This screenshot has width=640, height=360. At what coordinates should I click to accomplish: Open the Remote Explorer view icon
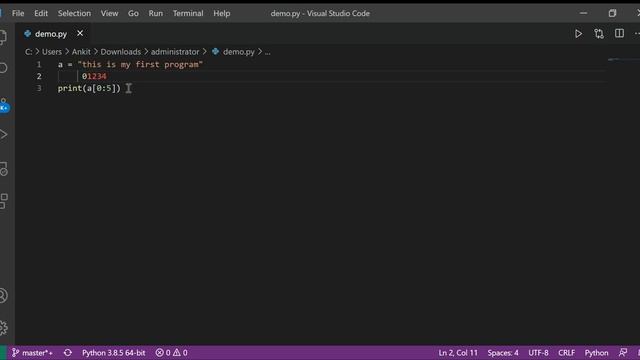(x=4, y=168)
